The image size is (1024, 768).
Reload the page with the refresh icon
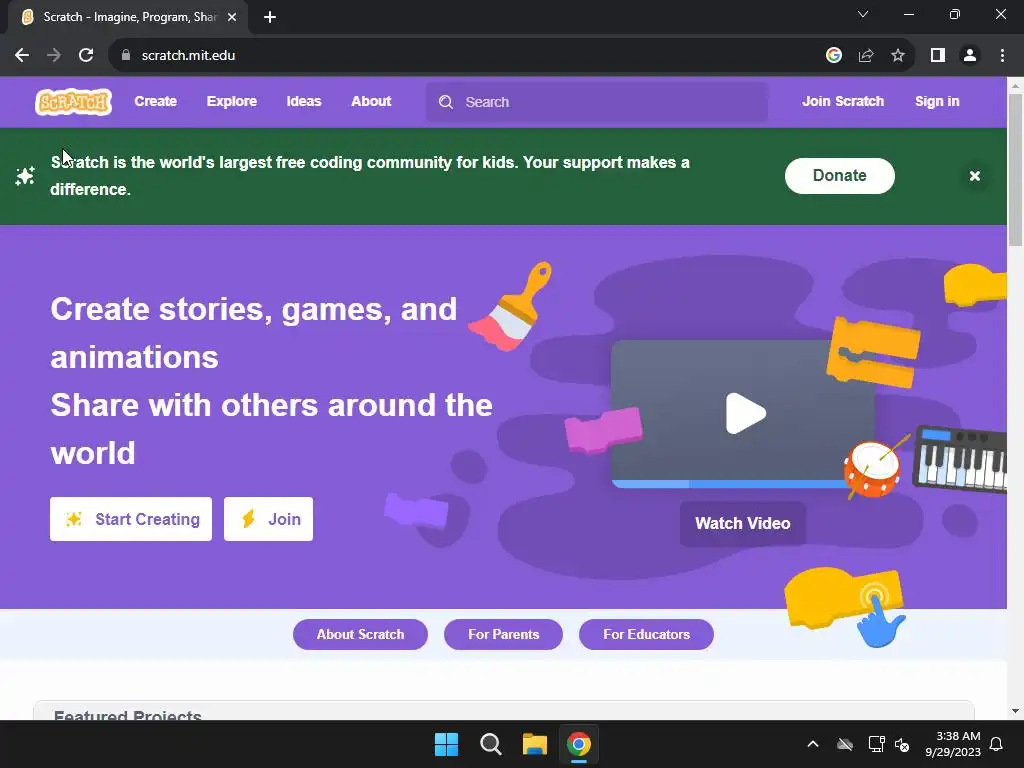click(x=86, y=56)
